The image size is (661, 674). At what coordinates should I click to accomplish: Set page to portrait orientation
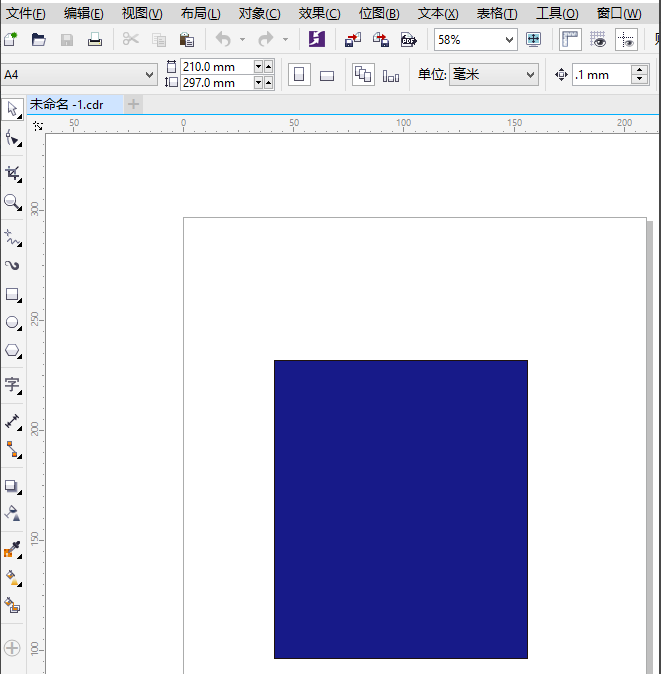(x=299, y=75)
